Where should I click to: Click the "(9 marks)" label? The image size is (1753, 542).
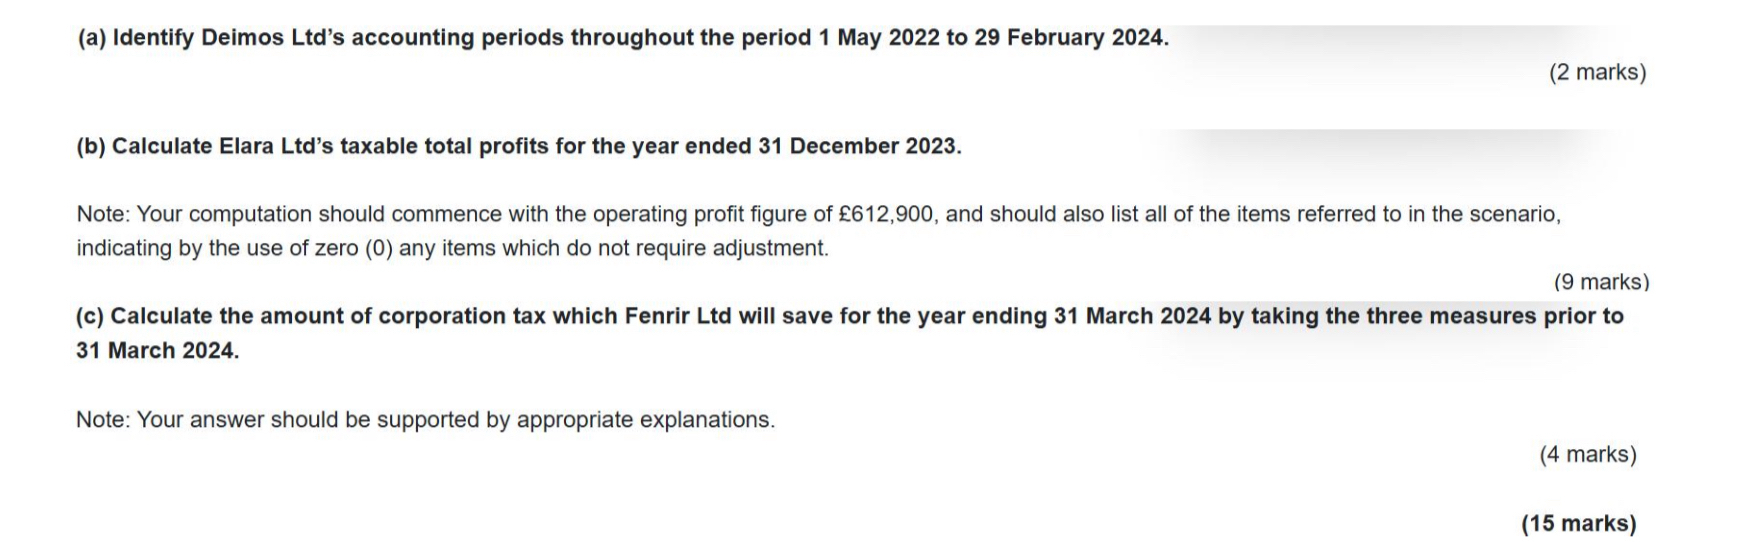coord(1601,282)
